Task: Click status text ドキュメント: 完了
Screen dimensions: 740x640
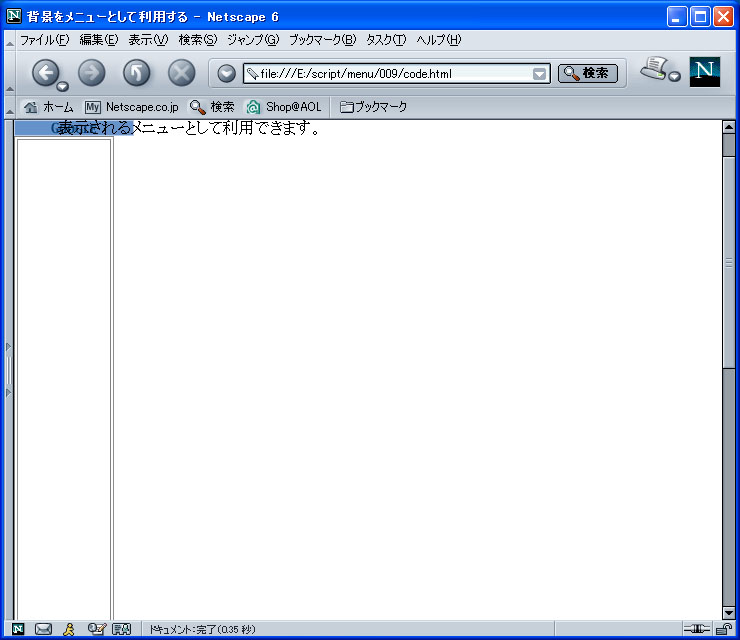Action: (x=202, y=629)
